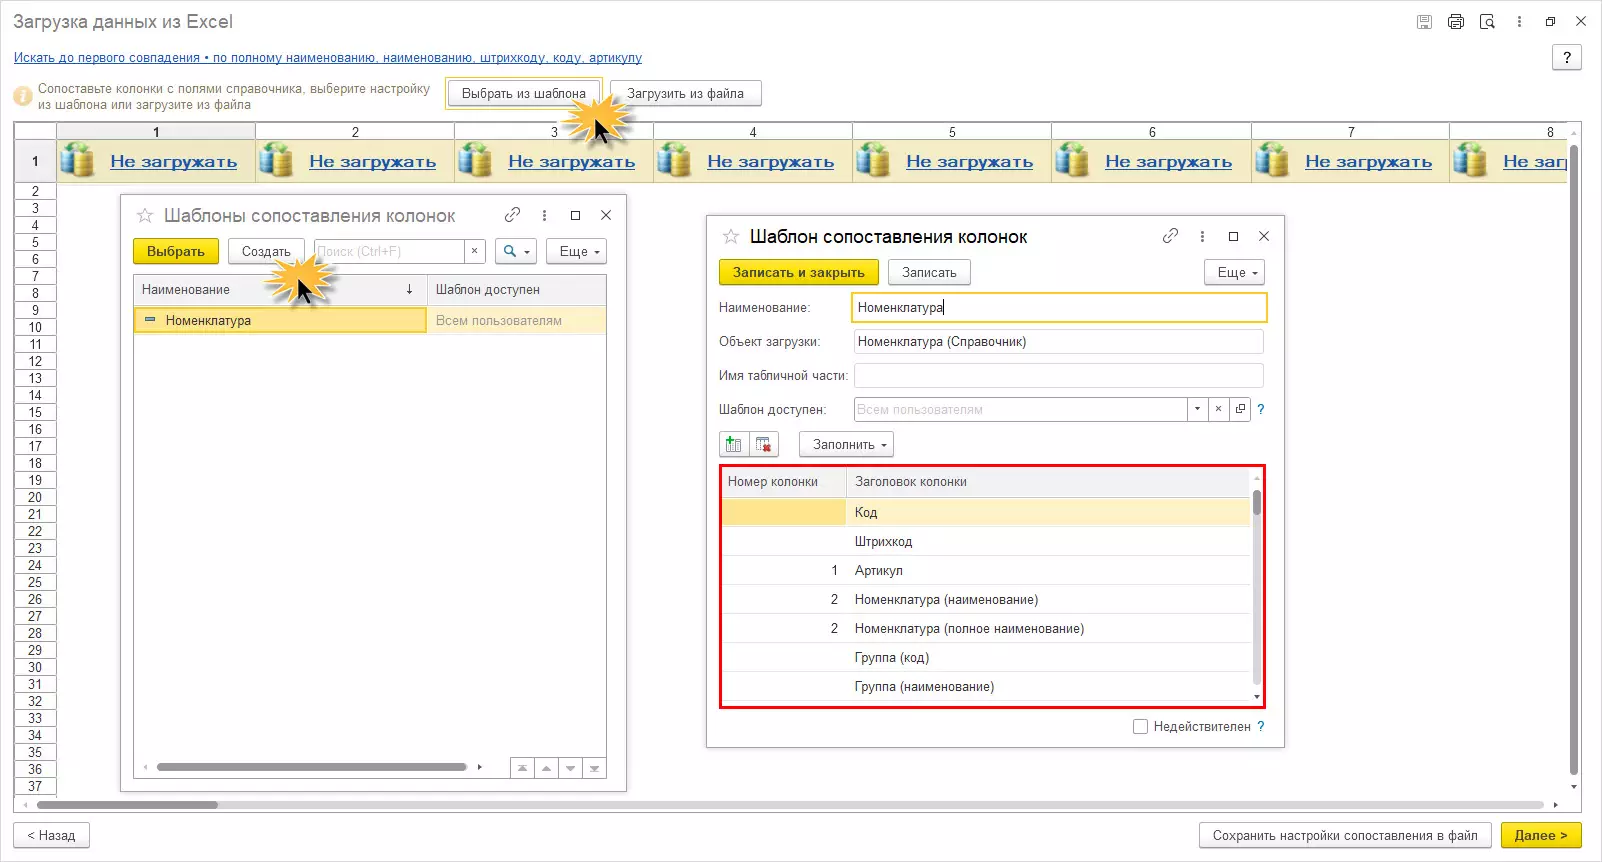Image resolution: width=1602 pixels, height=862 pixels.
Task: Click the database icon in column 4 header
Action: [675, 160]
